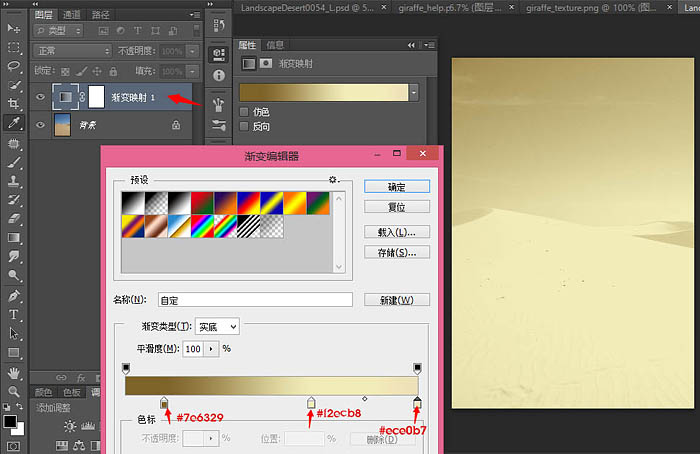Click the 新建(W) button
700x454 pixels.
tap(397, 300)
